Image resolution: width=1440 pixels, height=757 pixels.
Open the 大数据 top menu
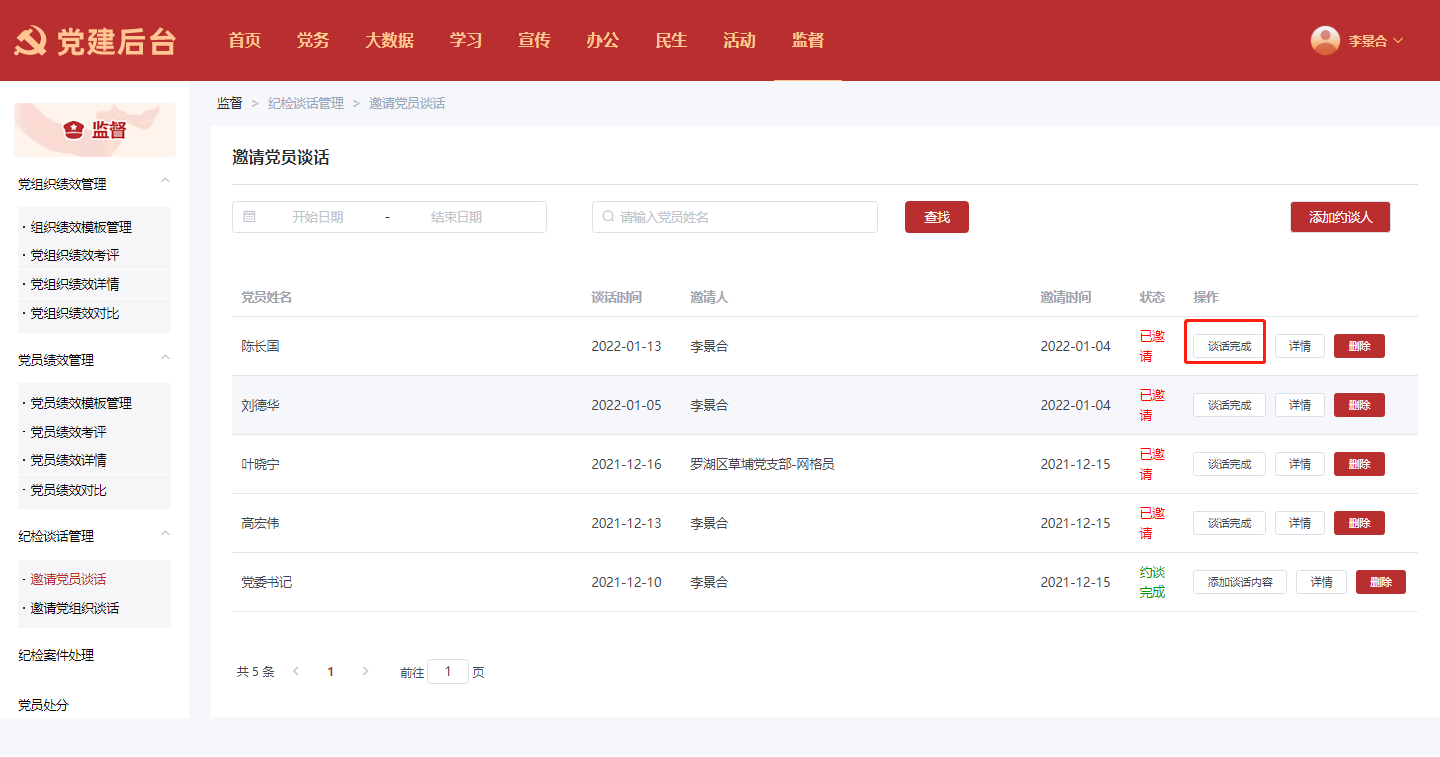click(x=389, y=41)
